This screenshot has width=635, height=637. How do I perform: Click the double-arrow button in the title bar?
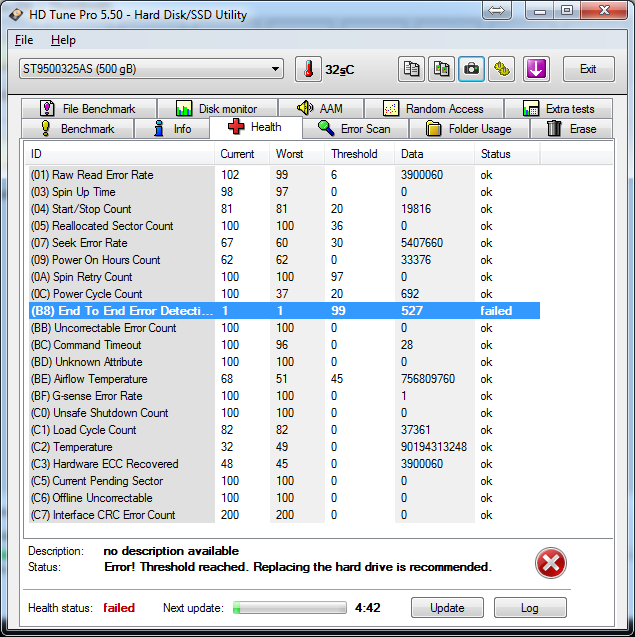coord(496,10)
